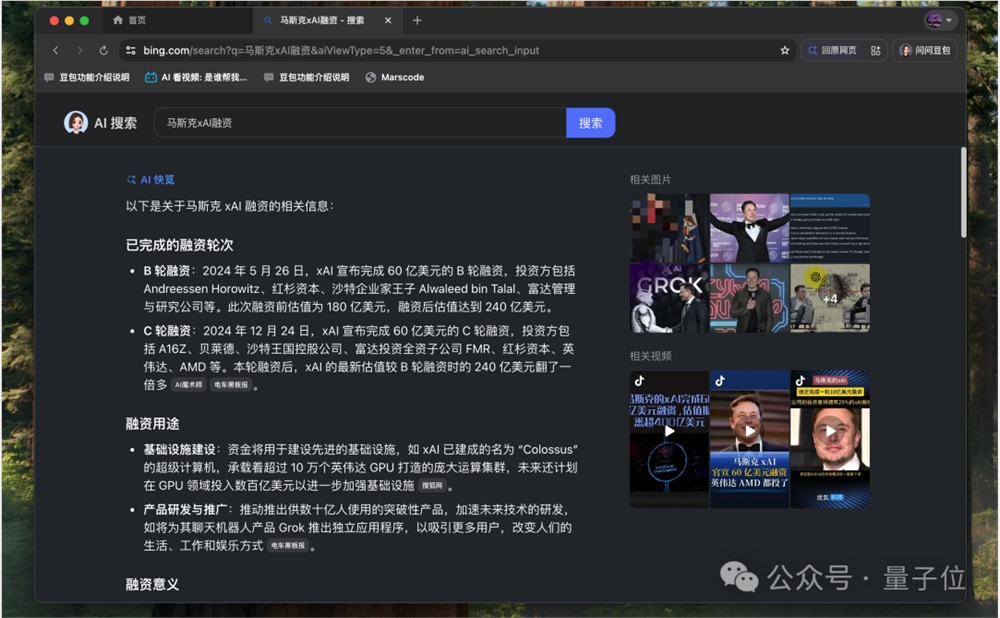This screenshot has height=618, width=1000.
Task: Open site info from the address bar icon
Action: (131, 50)
